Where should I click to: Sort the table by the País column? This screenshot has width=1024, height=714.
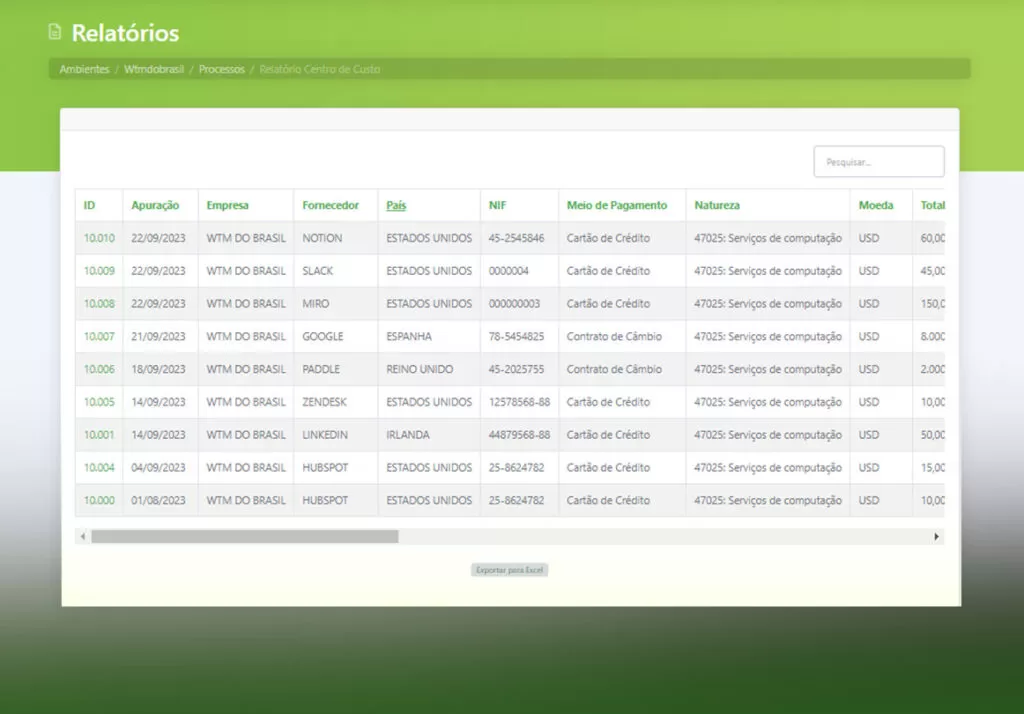(396, 205)
